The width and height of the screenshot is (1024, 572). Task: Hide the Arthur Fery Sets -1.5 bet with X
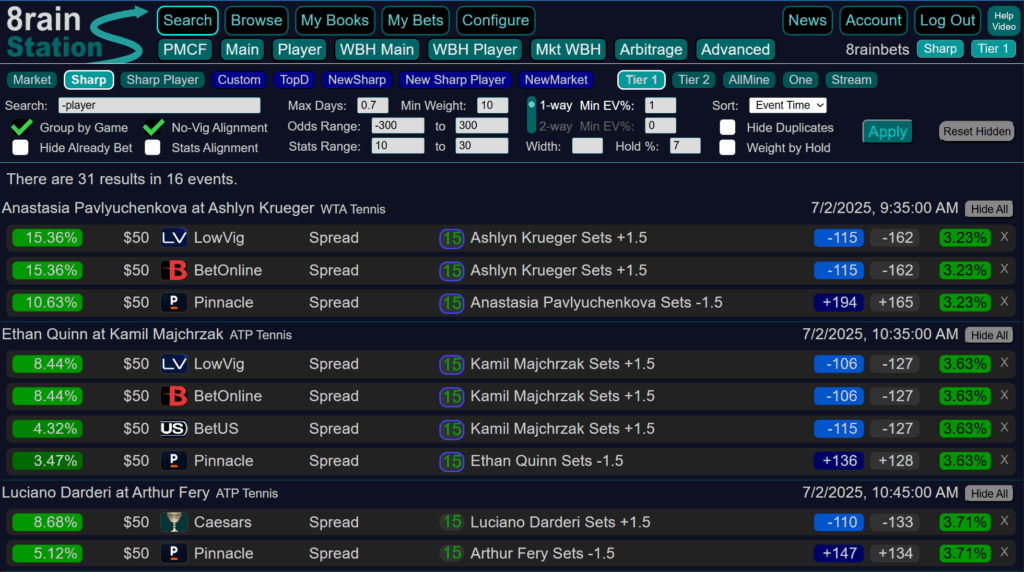click(1004, 552)
